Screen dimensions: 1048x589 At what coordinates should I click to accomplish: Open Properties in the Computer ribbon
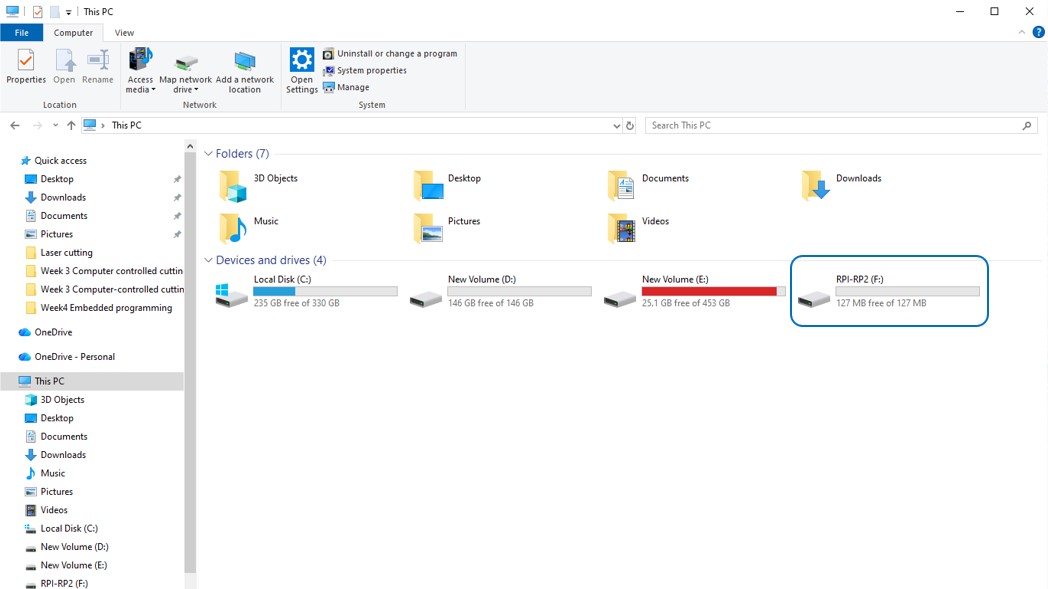click(x=26, y=67)
